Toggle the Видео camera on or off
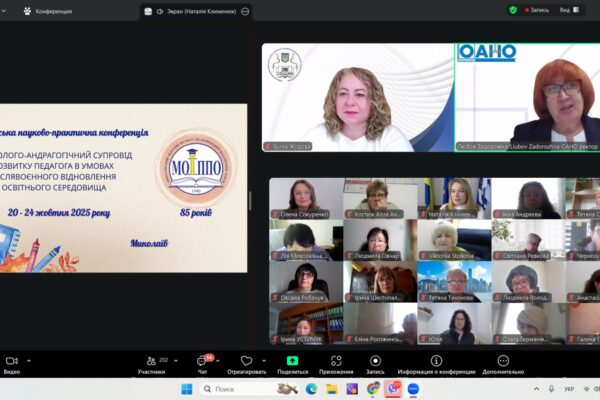The image size is (600, 400). 12,361
